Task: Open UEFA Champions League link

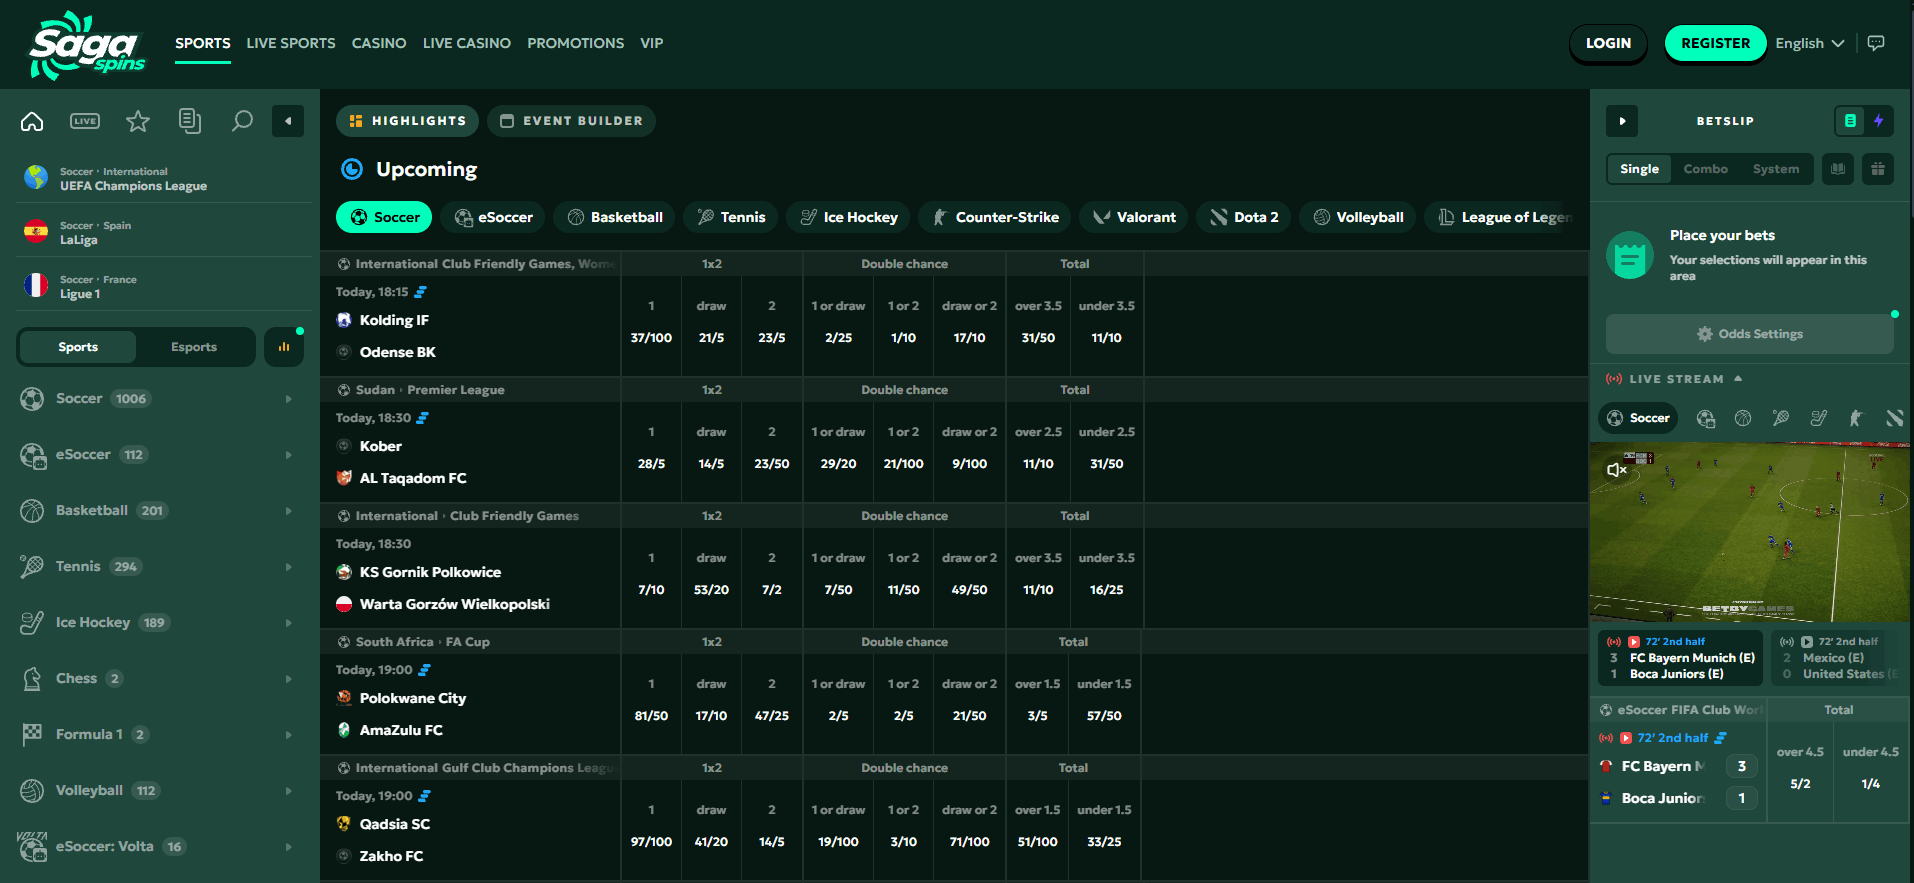Action: 164,178
